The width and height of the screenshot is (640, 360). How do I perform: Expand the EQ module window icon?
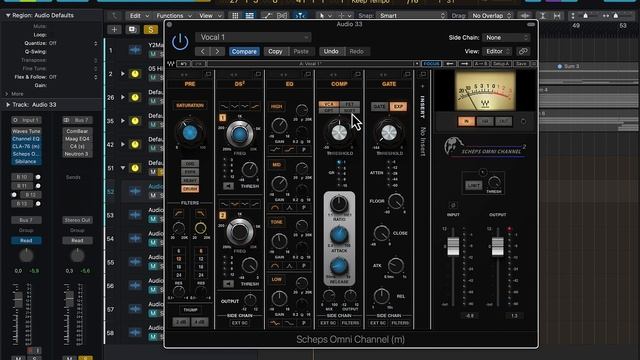click(x=308, y=74)
